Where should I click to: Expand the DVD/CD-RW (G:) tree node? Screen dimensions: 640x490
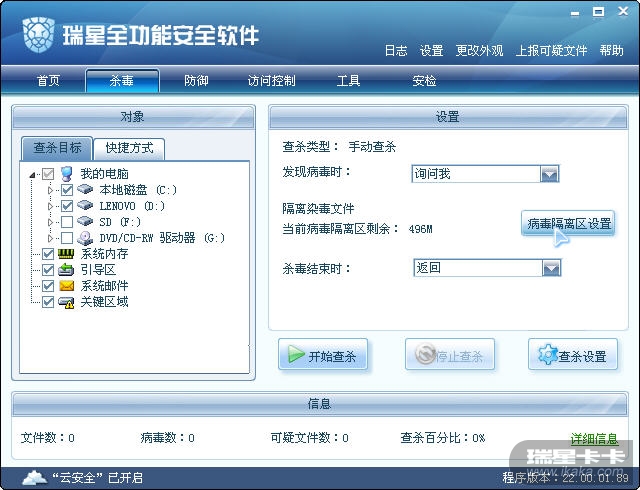click(x=50, y=238)
